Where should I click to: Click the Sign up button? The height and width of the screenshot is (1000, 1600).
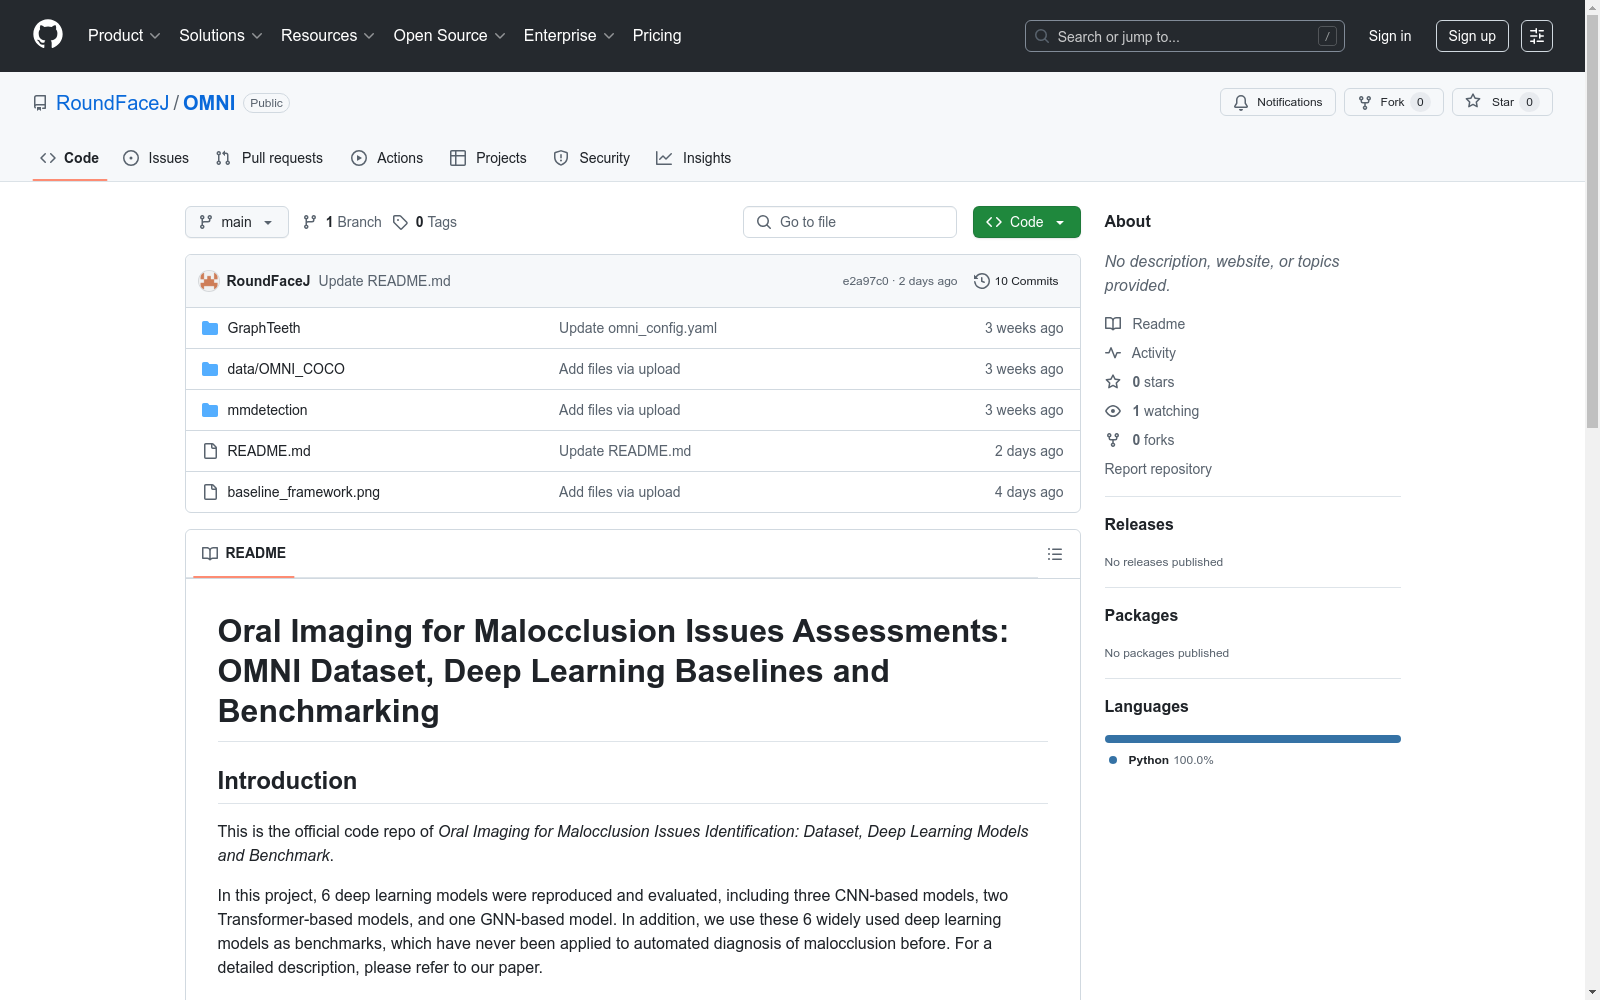(x=1472, y=36)
